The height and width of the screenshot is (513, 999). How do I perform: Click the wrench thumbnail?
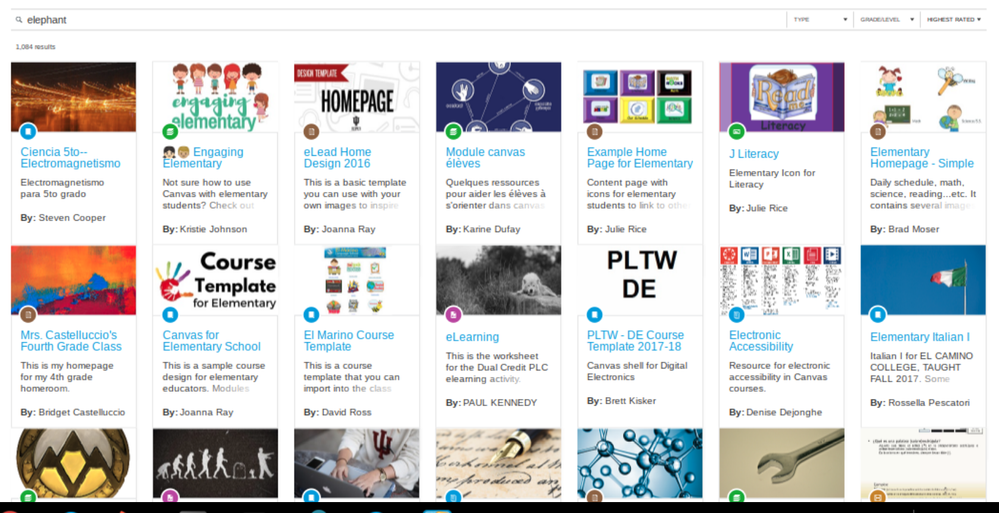click(782, 463)
